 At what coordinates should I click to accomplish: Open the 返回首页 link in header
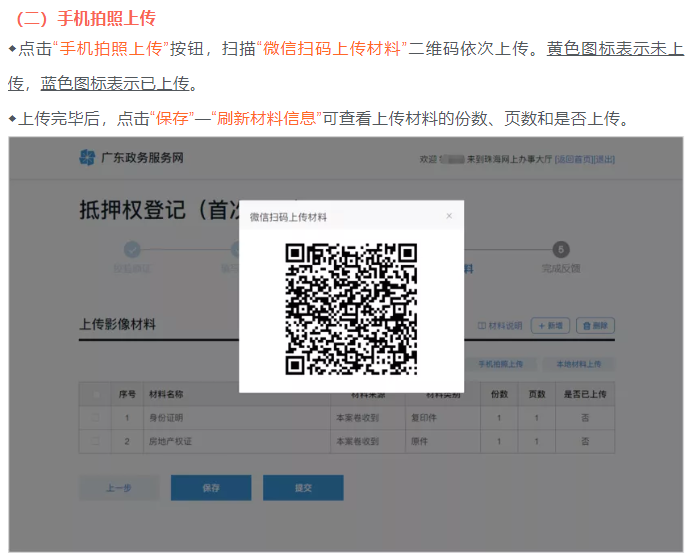coord(574,159)
